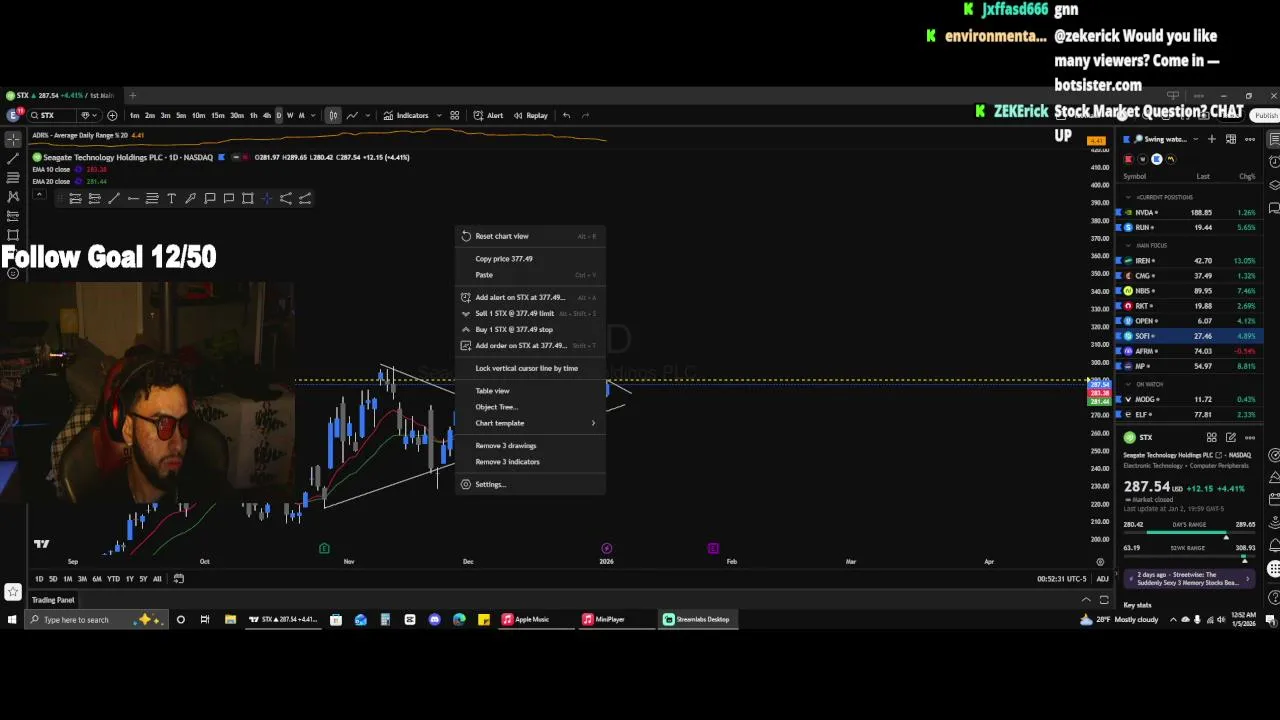Select the rectangle tool in favorites bar

[x=248, y=199]
